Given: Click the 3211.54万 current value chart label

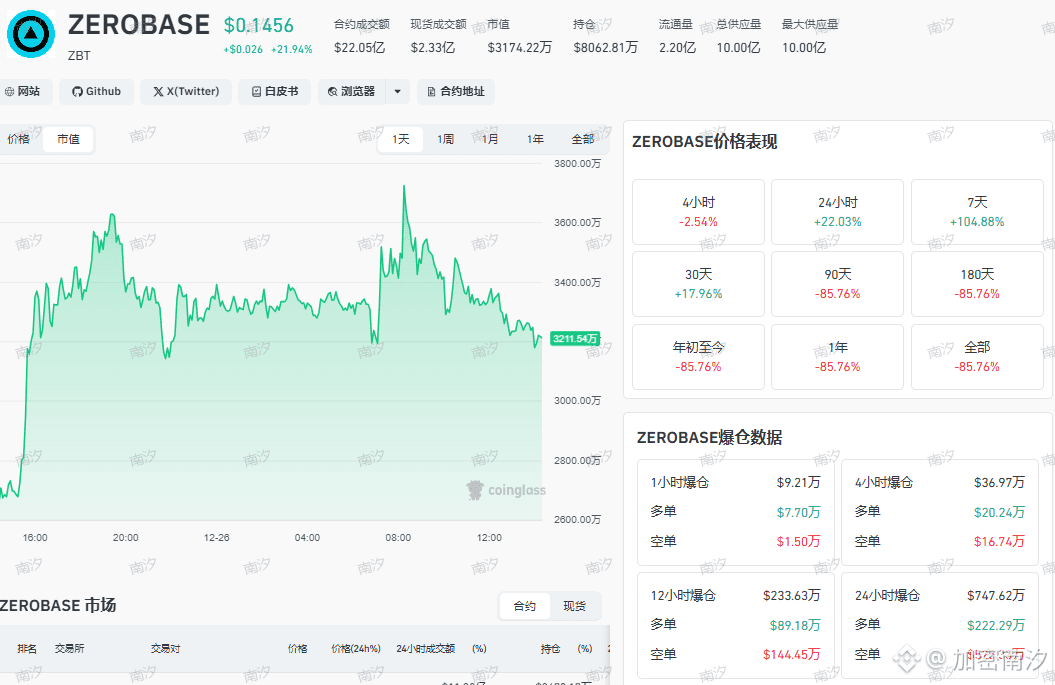Looking at the screenshot, I should (575, 338).
